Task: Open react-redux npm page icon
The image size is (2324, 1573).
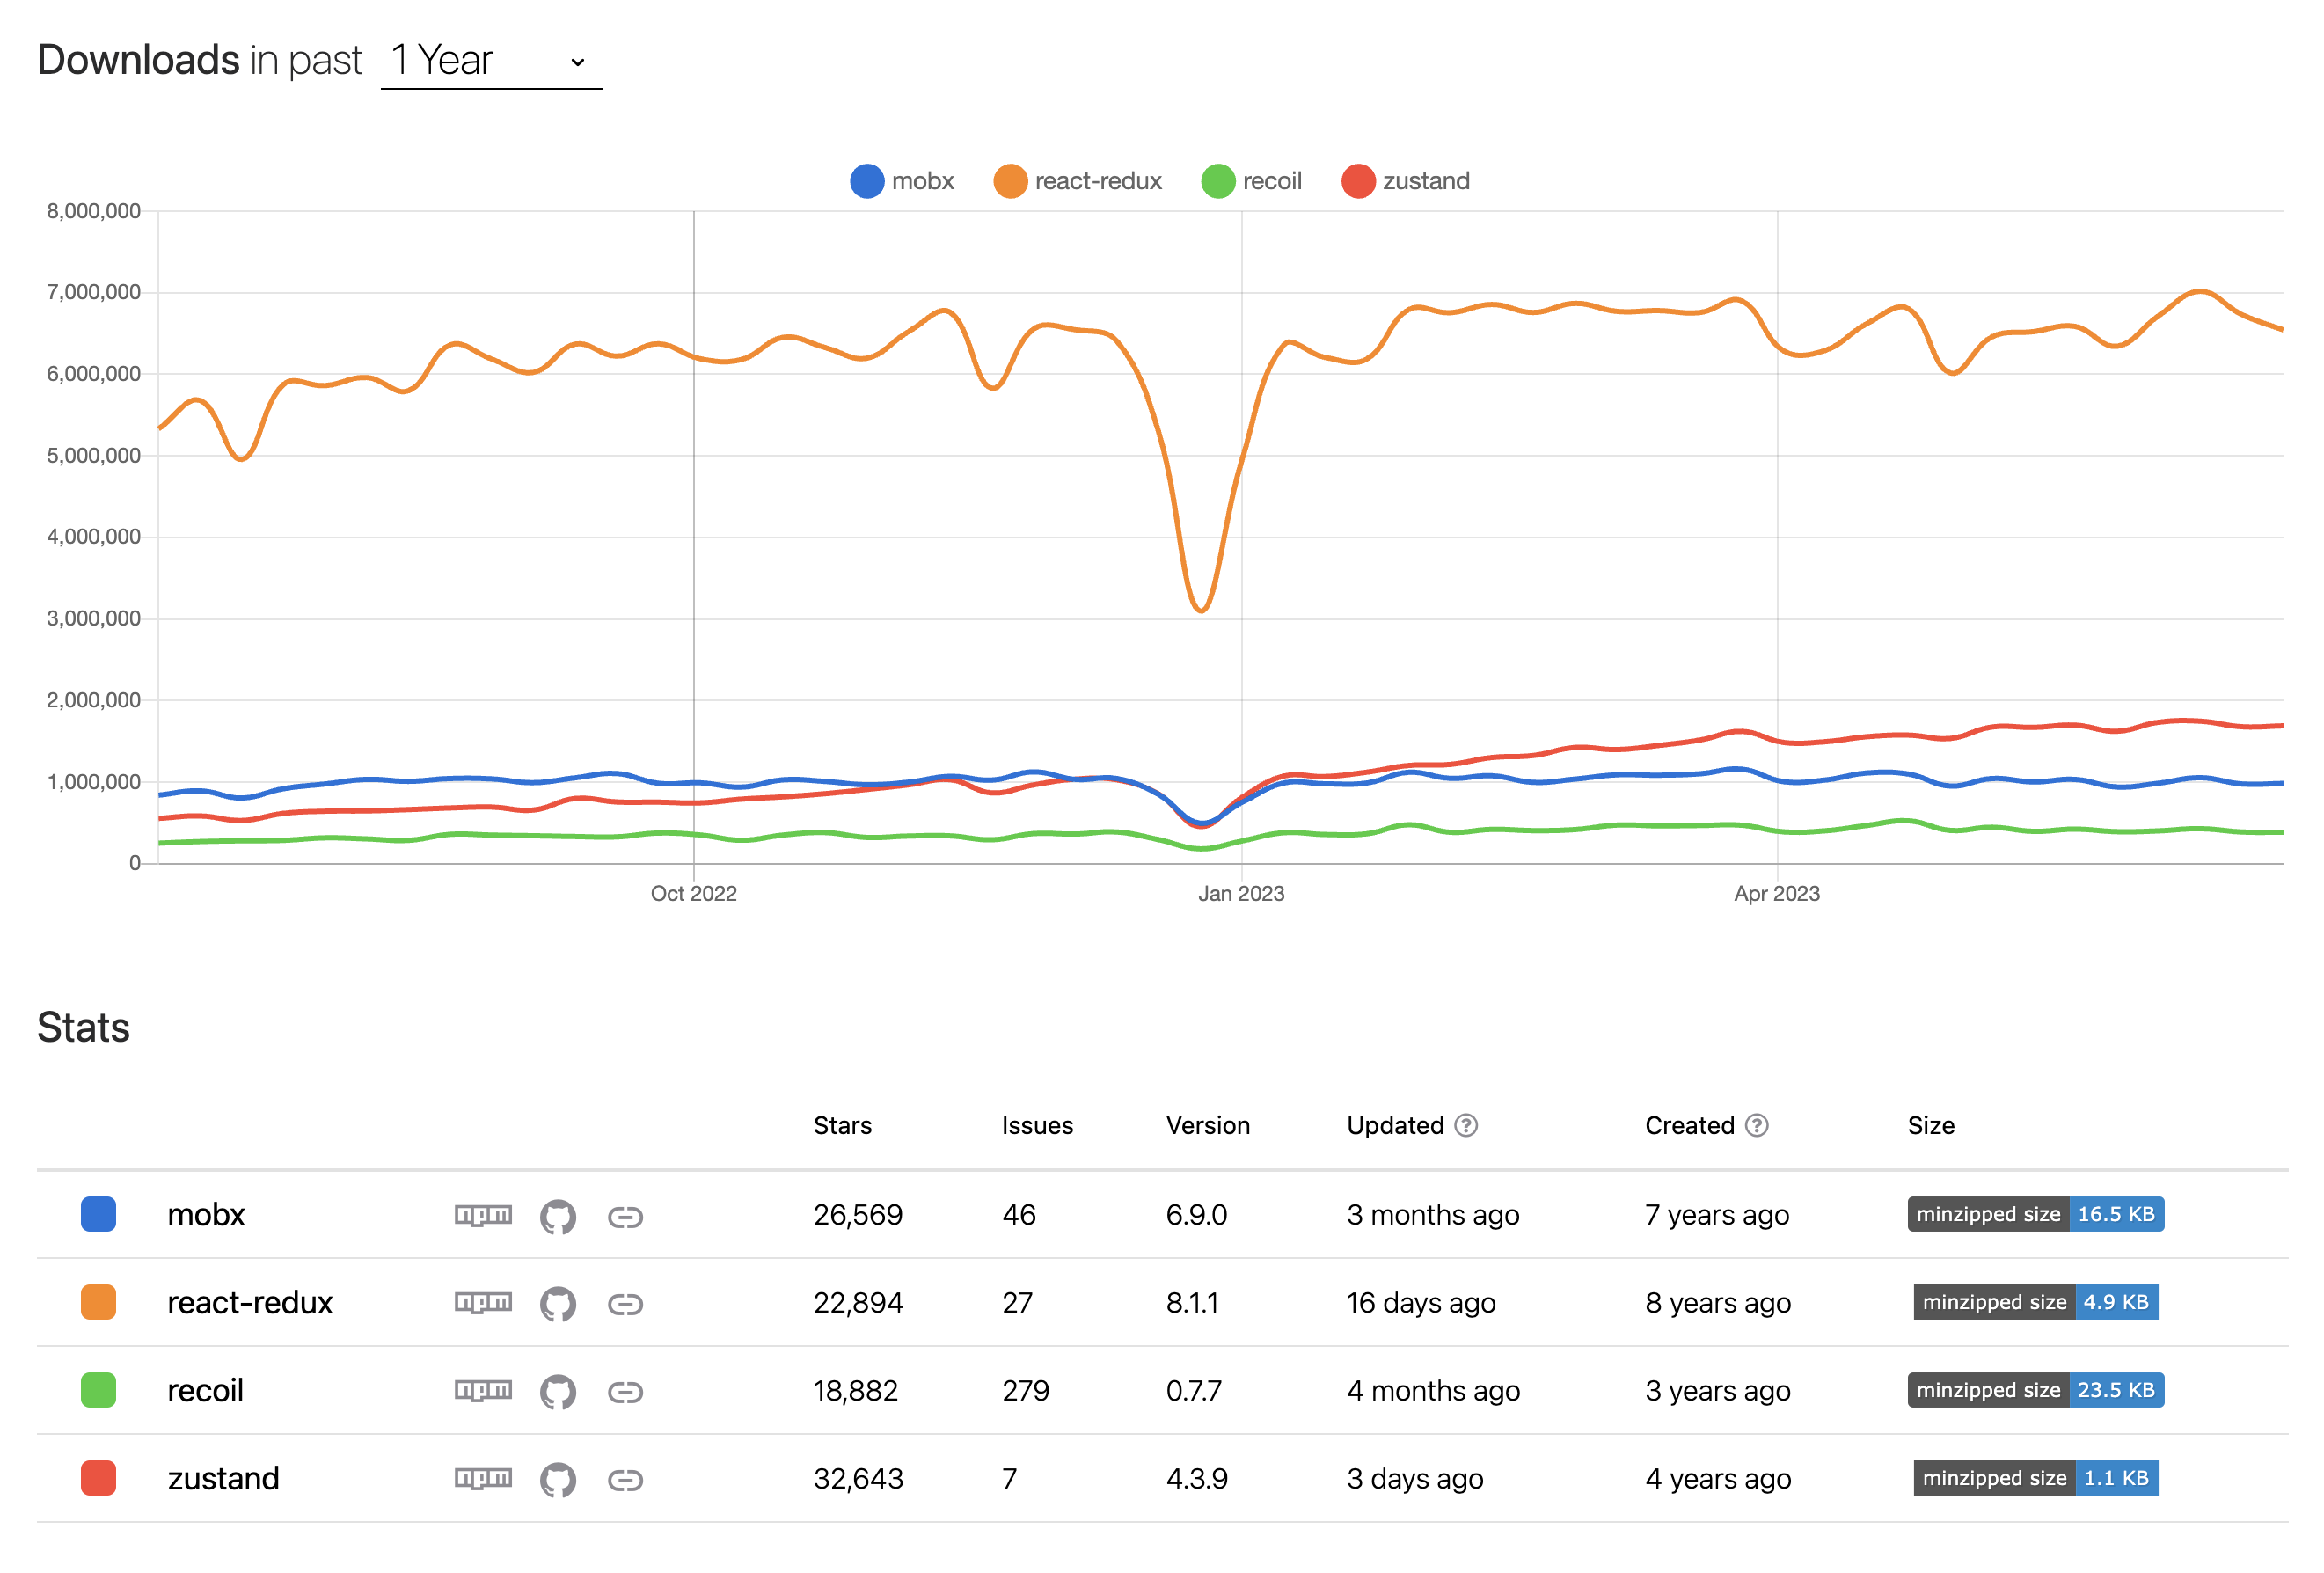Action: click(x=483, y=1302)
